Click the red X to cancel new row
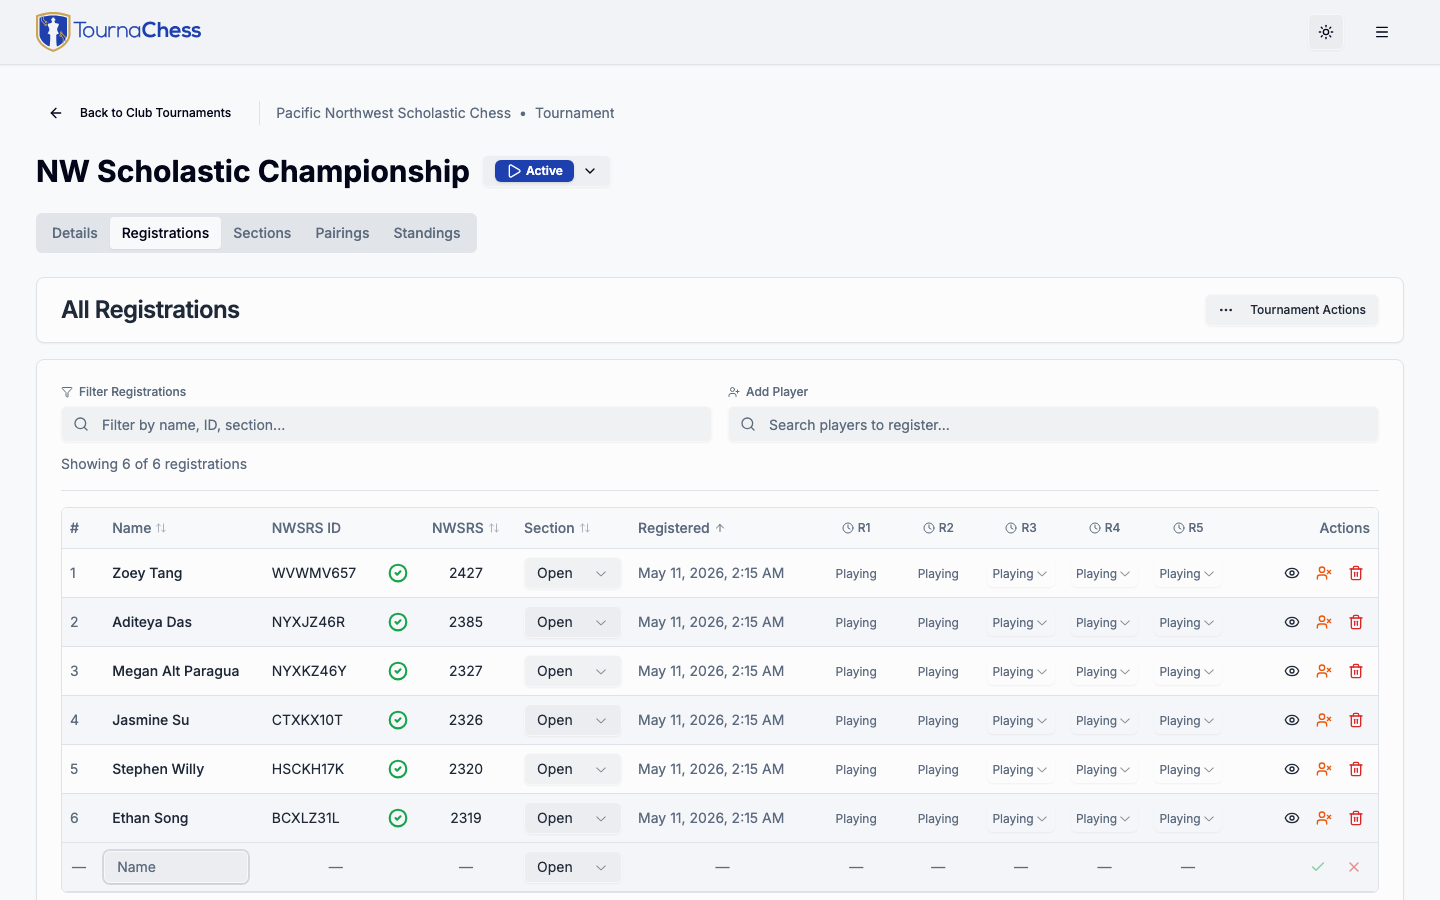This screenshot has width=1440, height=900. pos(1354,867)
